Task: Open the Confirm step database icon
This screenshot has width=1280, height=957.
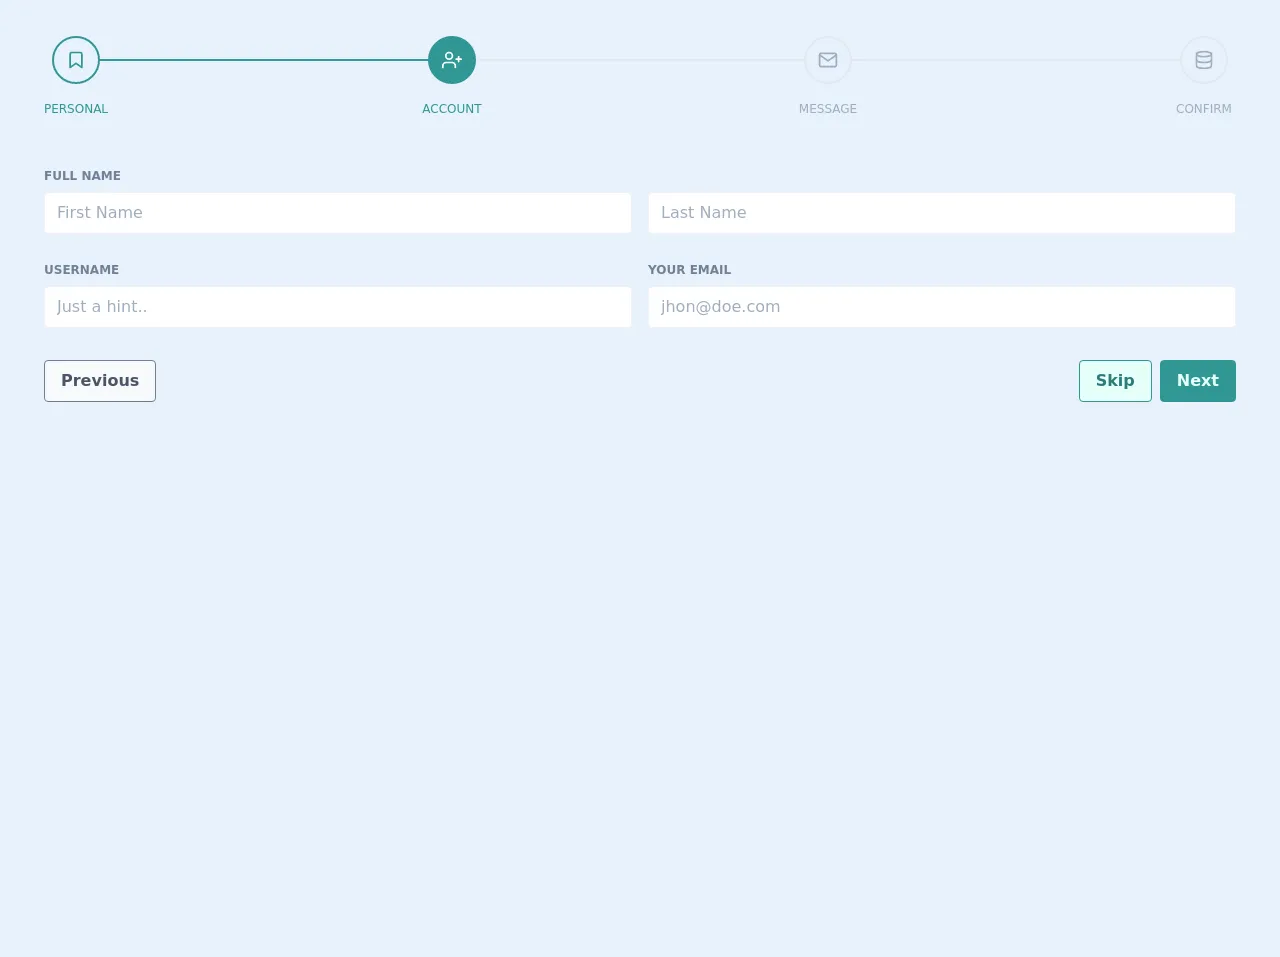Action: point(1204,60)
